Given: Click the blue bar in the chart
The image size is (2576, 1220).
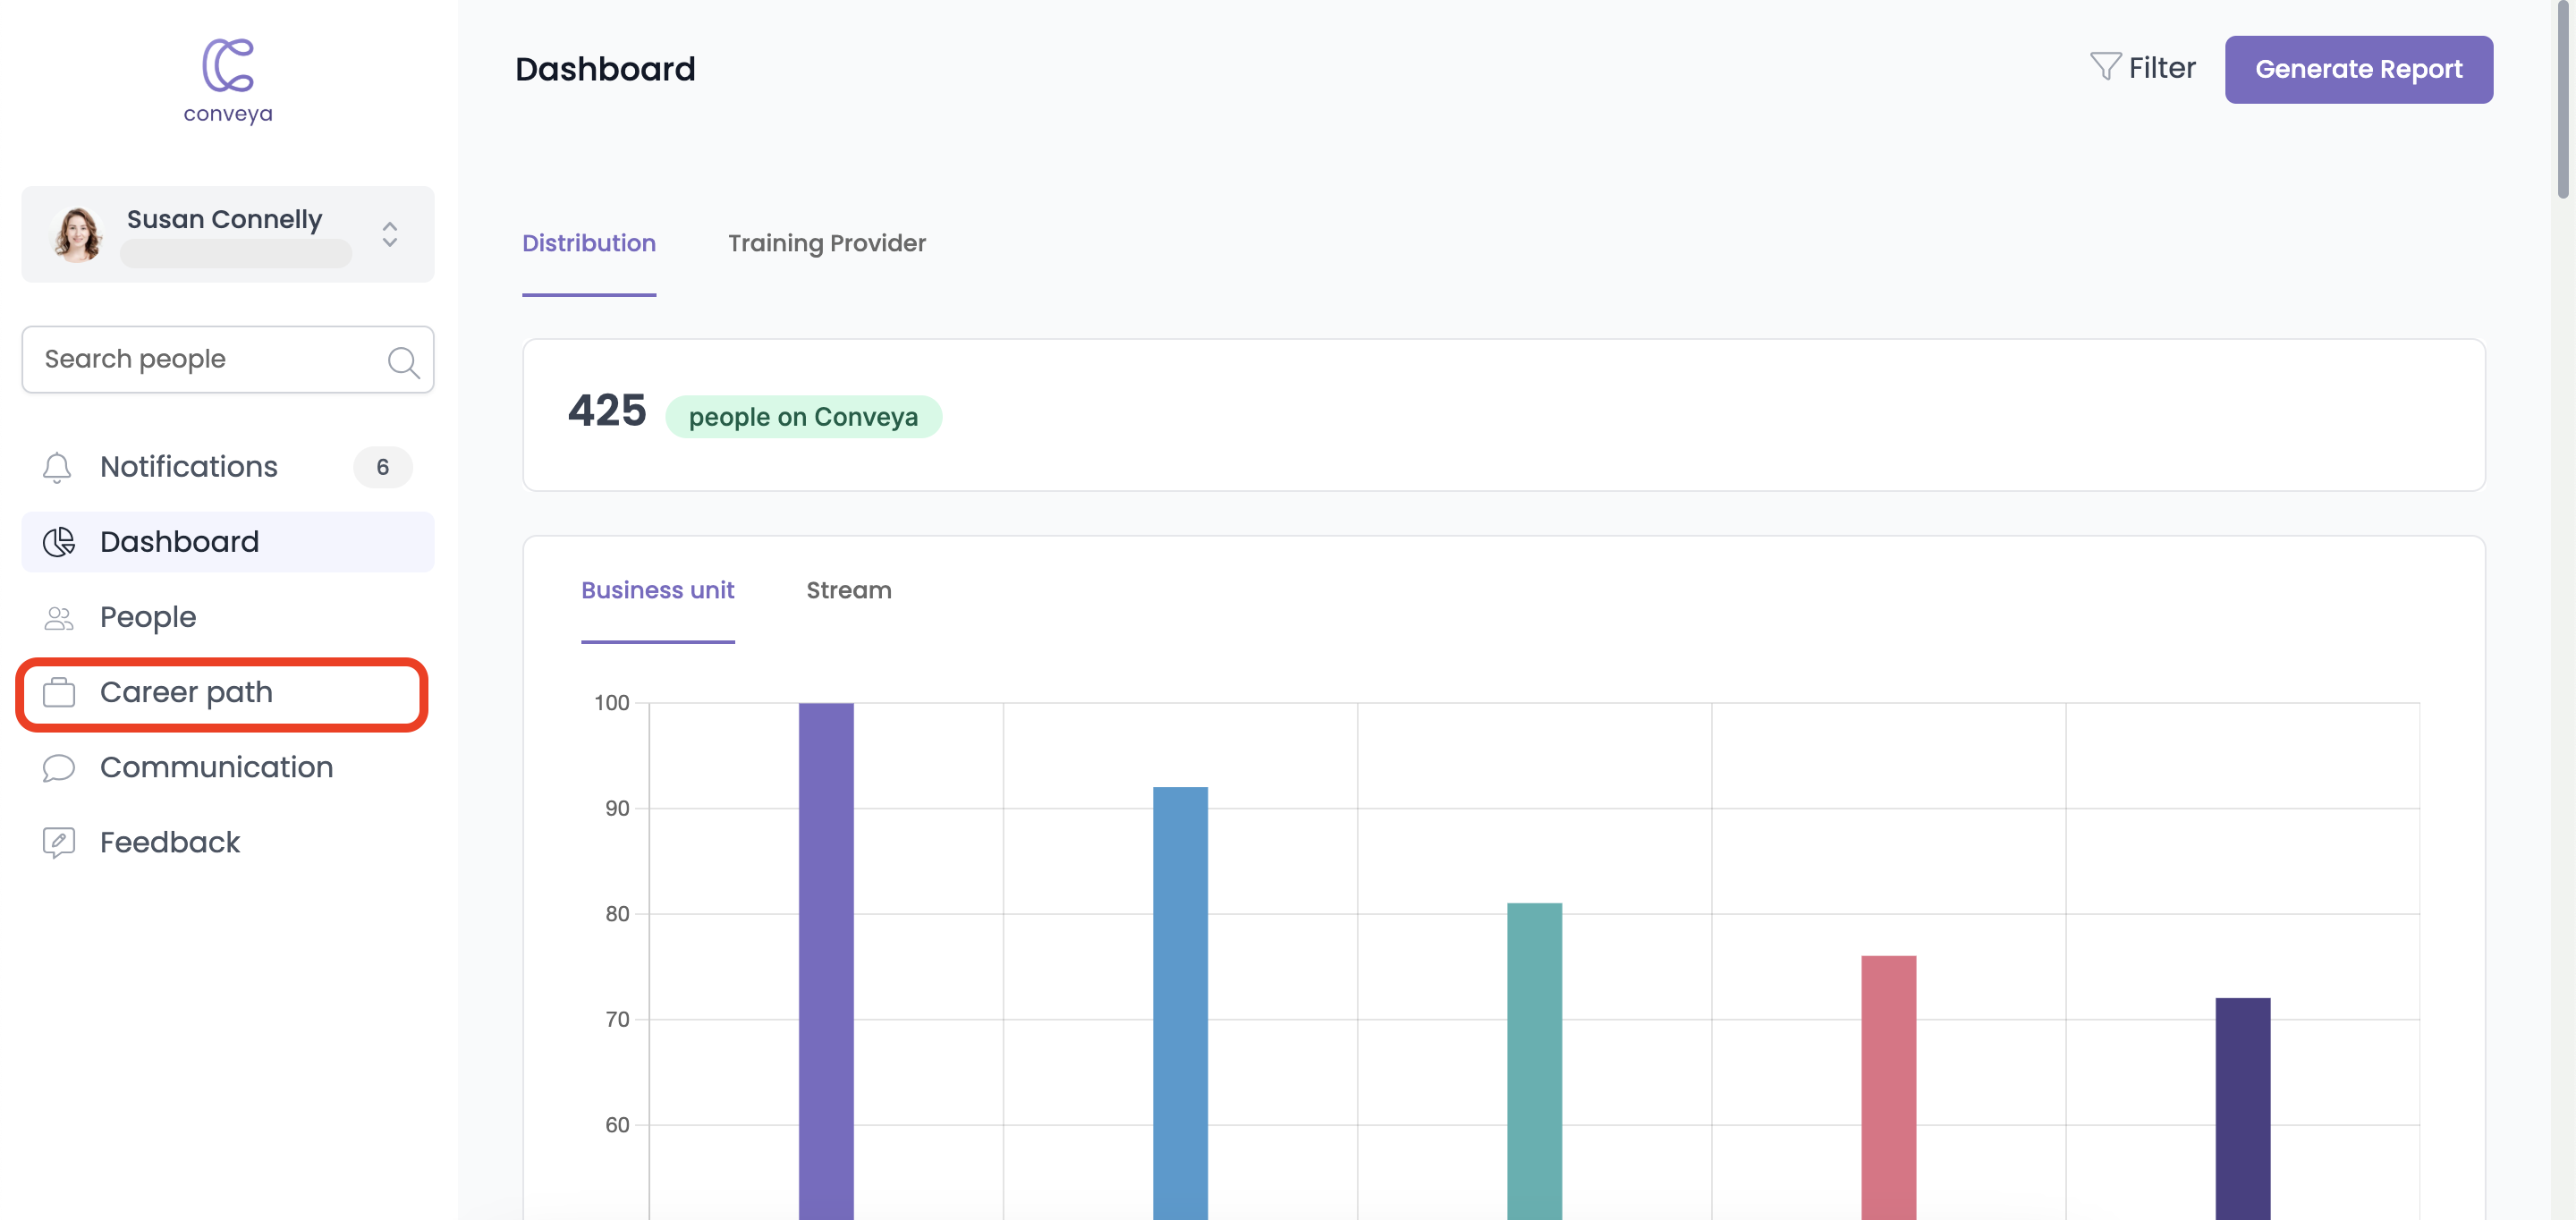Looking at the screenshot, I should click(x=1180, y=1003).
